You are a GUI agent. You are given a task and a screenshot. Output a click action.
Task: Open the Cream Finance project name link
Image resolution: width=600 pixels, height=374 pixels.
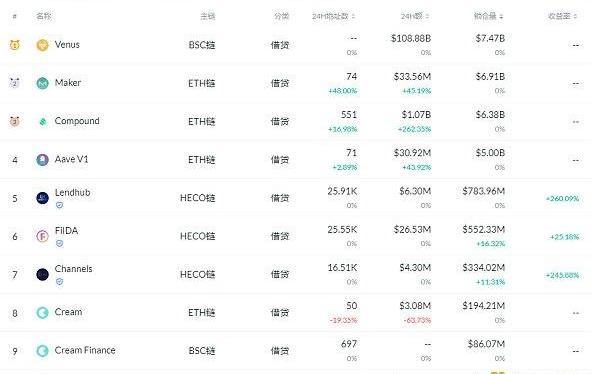pos(85,350)
